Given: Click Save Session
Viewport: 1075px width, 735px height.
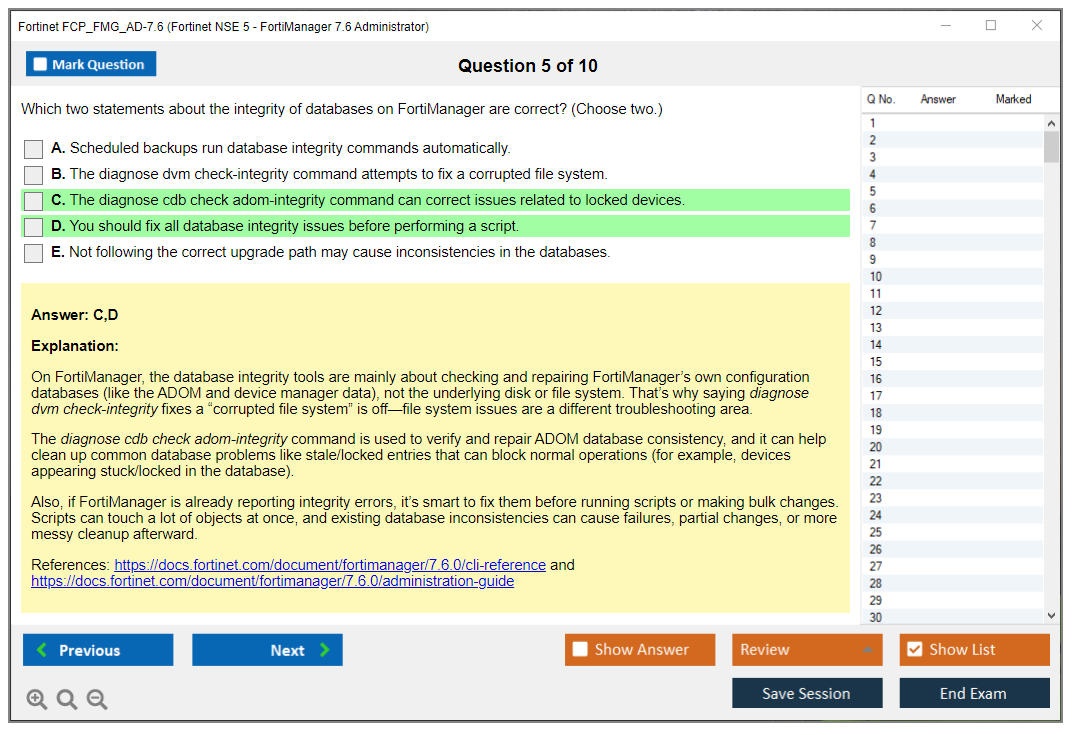Looking at the screenshot, I should [x=807, y=692].
